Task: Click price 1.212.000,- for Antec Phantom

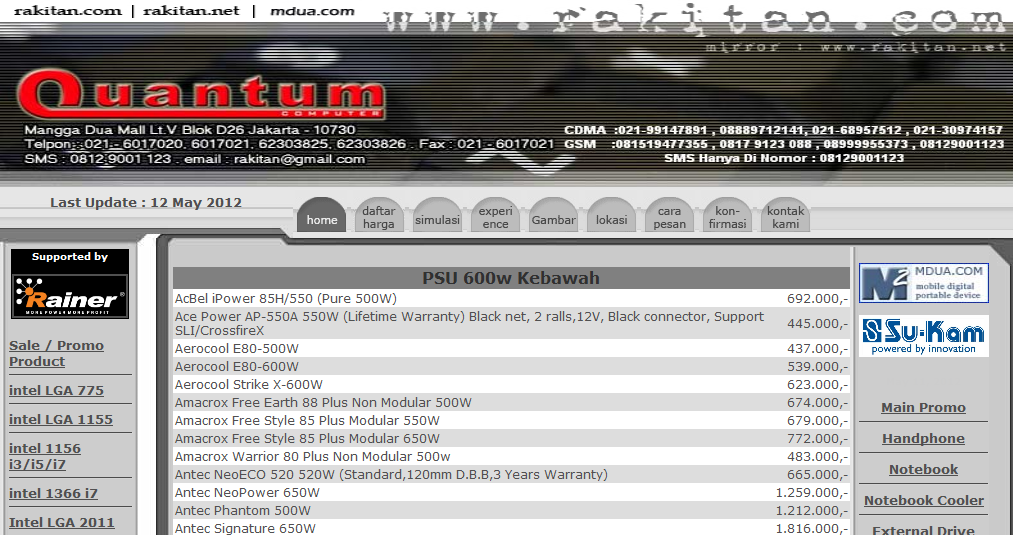Action: (812, 510)
